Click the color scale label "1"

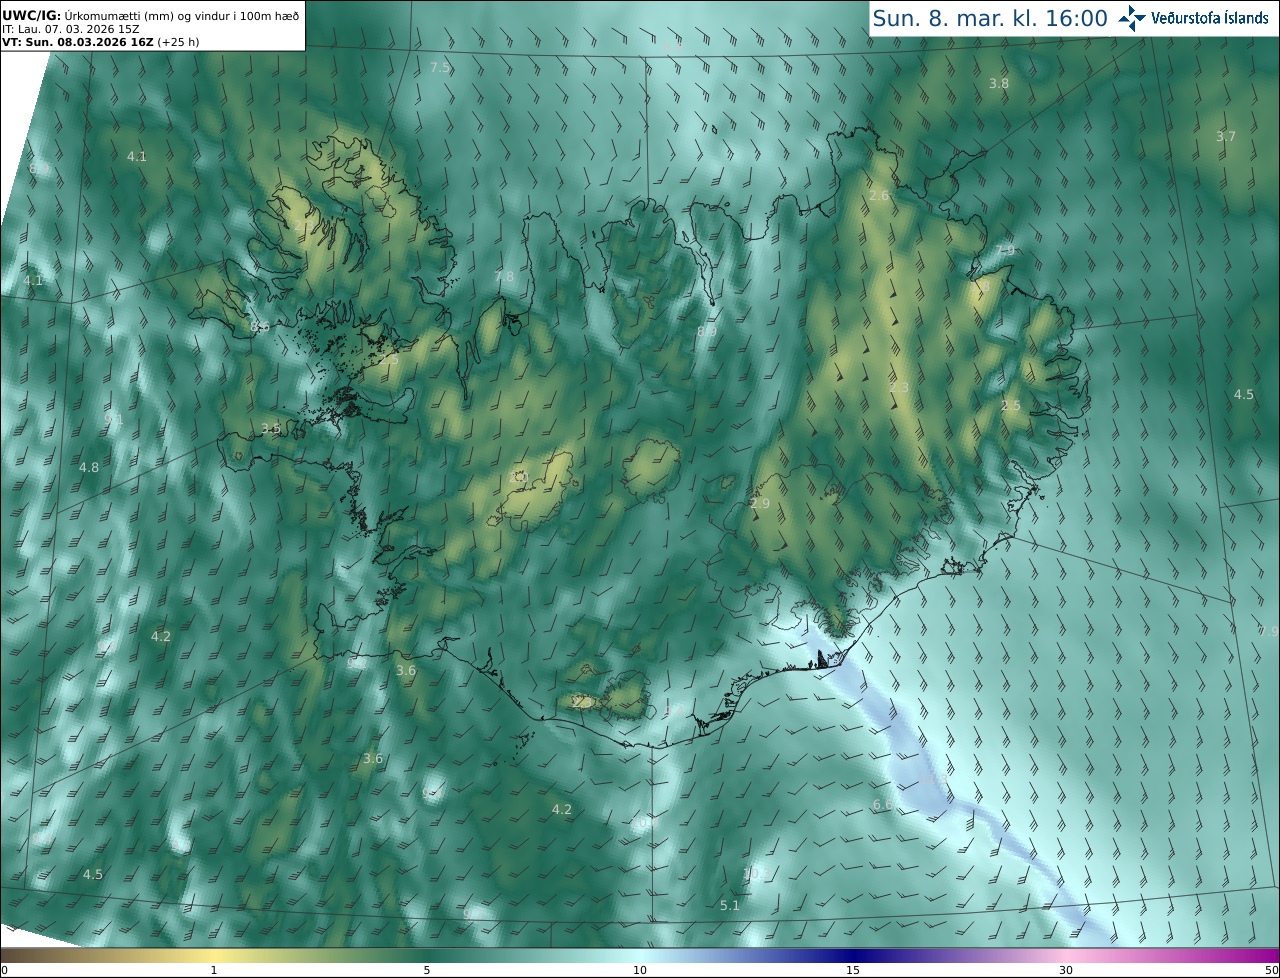(214, 970)
